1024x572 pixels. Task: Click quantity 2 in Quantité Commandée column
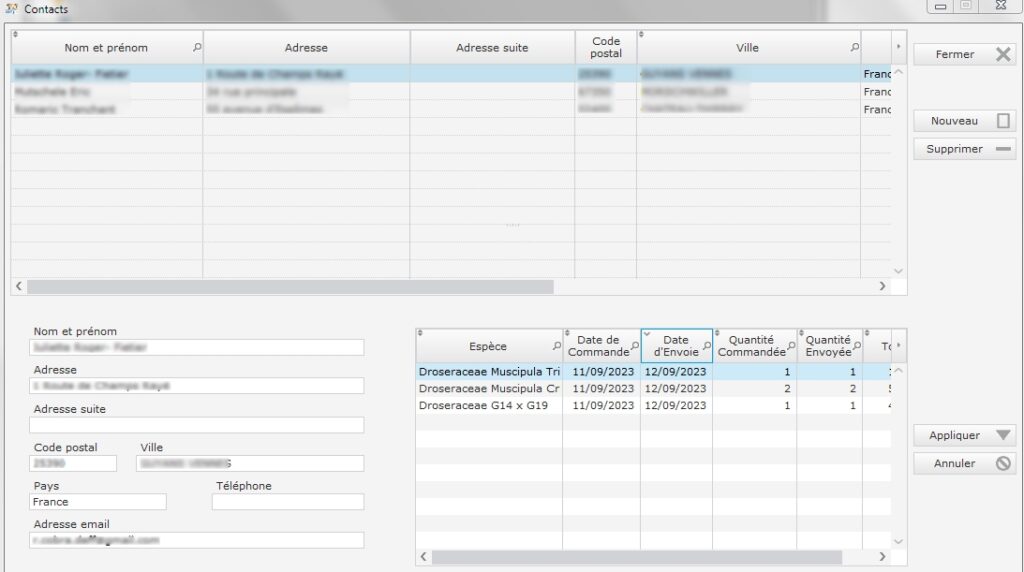click(x=787, y=389)
